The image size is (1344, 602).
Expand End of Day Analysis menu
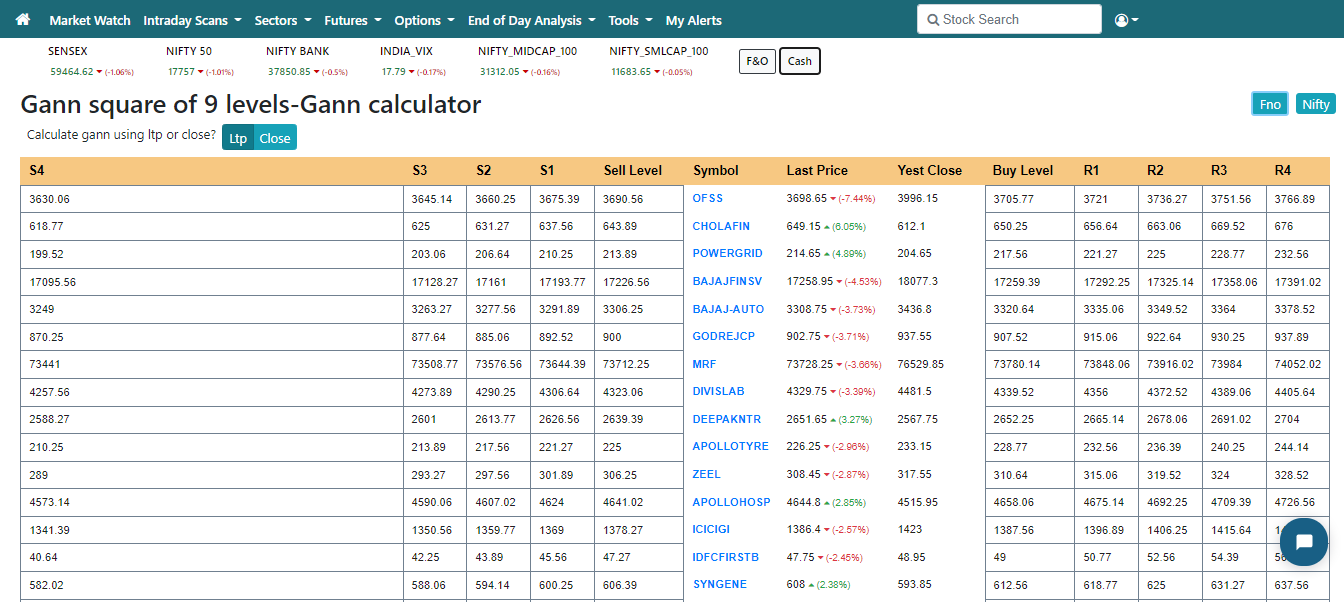tap(531, 20)
